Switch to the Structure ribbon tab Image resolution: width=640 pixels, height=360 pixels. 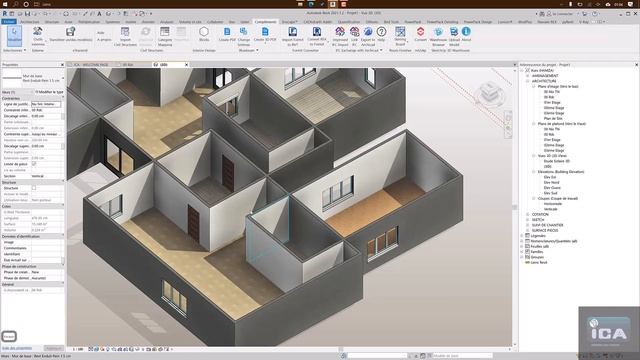click(x=52, y=22)
